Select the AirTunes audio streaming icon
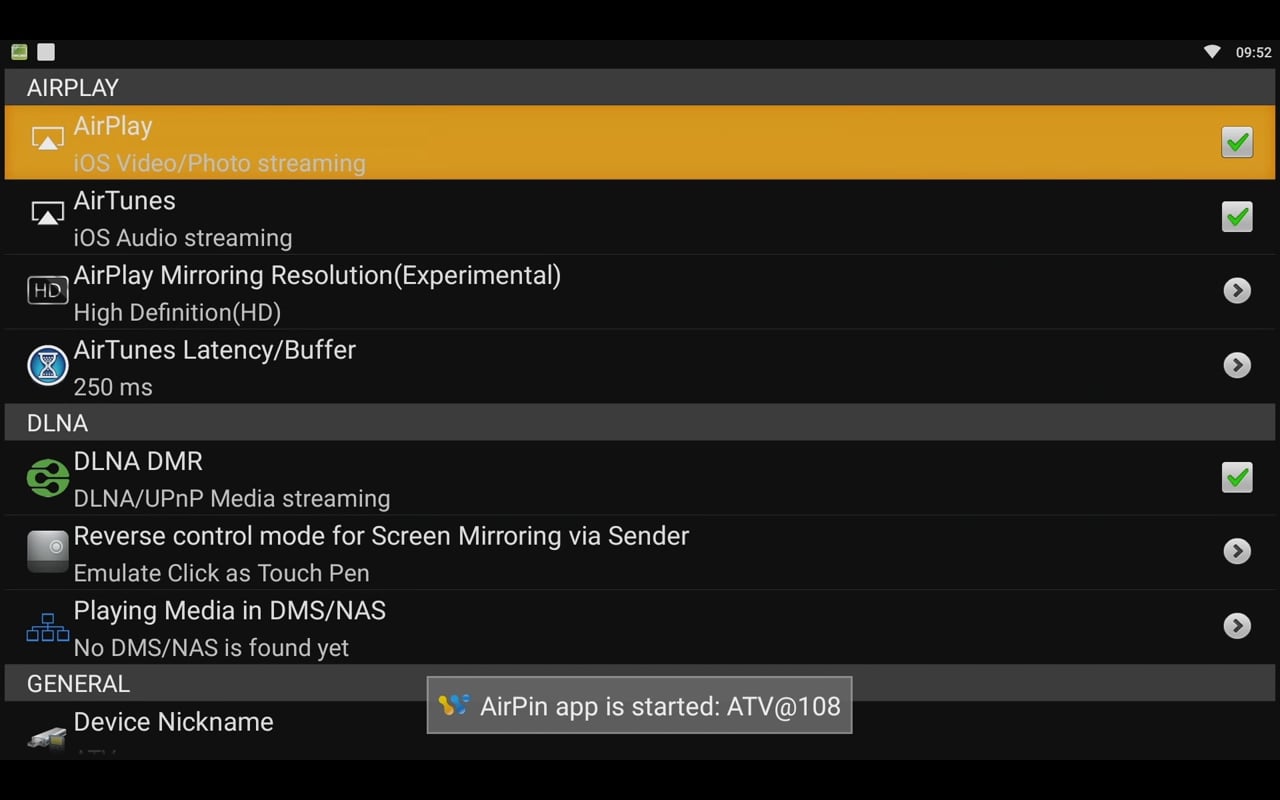 47,212
